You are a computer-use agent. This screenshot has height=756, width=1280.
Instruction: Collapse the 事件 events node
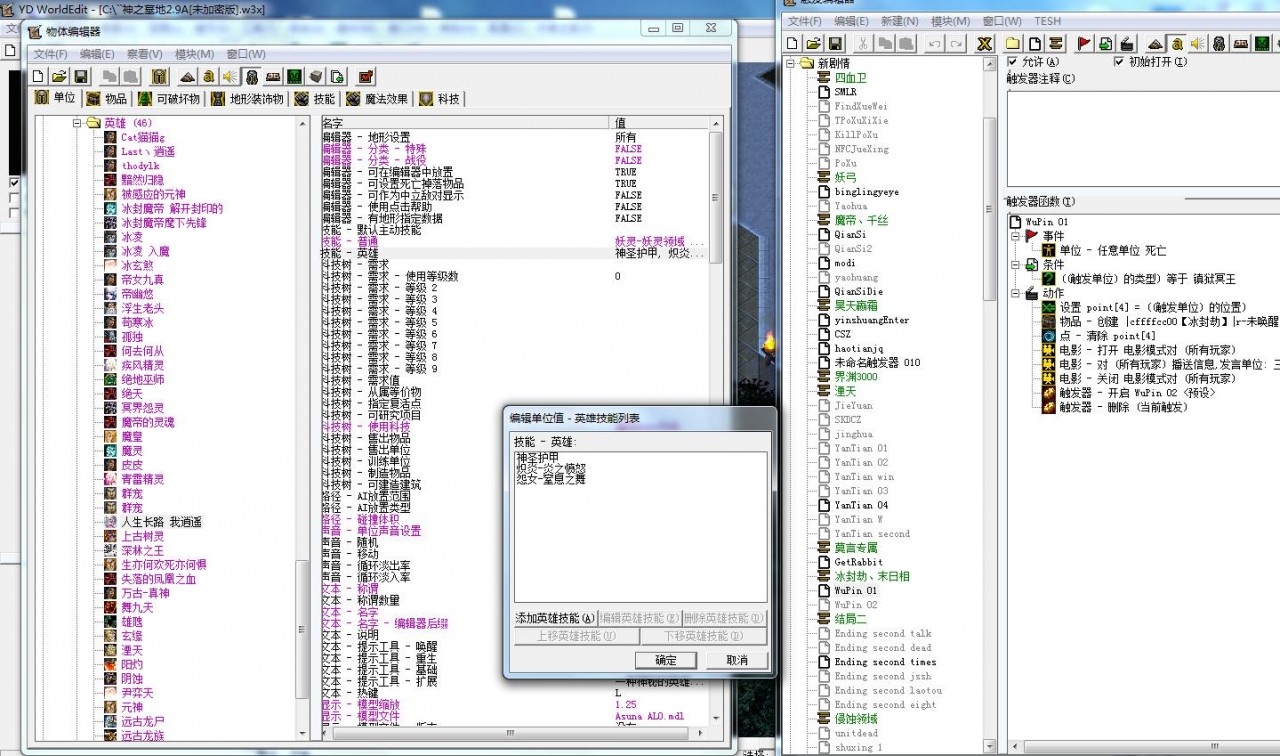tap(1016, 236)
